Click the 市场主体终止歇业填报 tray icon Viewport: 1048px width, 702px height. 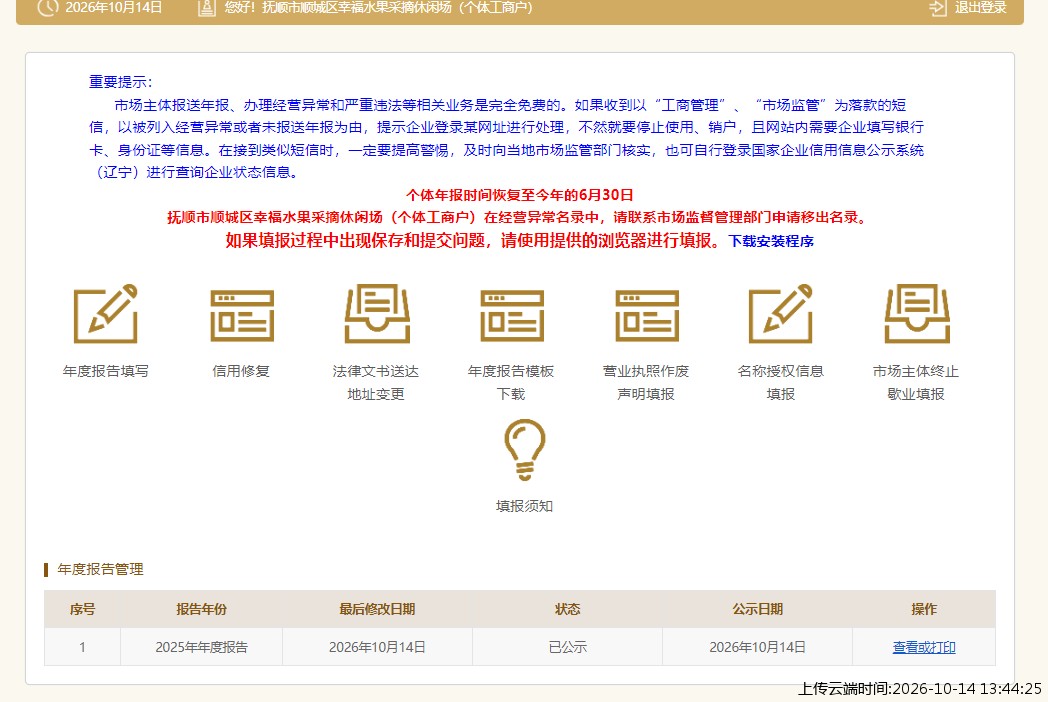[917, 314]
